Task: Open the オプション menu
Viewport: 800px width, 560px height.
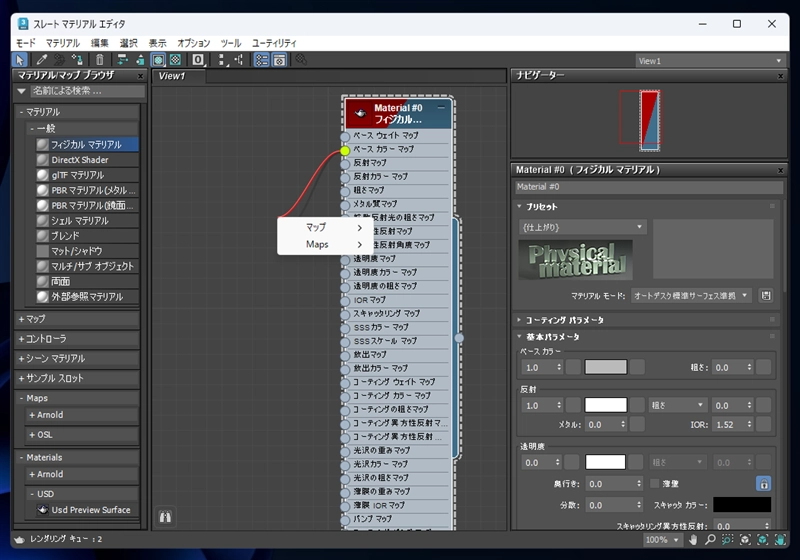Action: click(193, 43)
